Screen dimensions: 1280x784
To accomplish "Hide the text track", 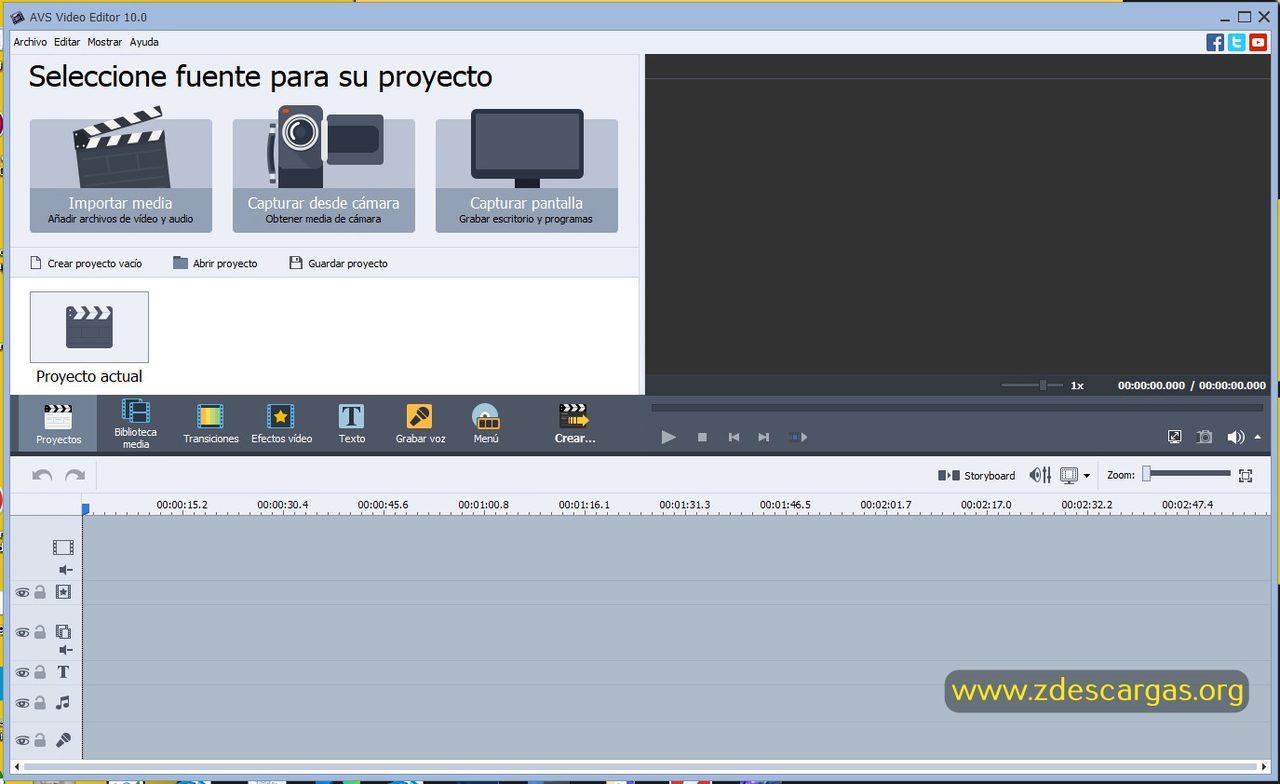I will pyautogui.click(x=22, y=672).
